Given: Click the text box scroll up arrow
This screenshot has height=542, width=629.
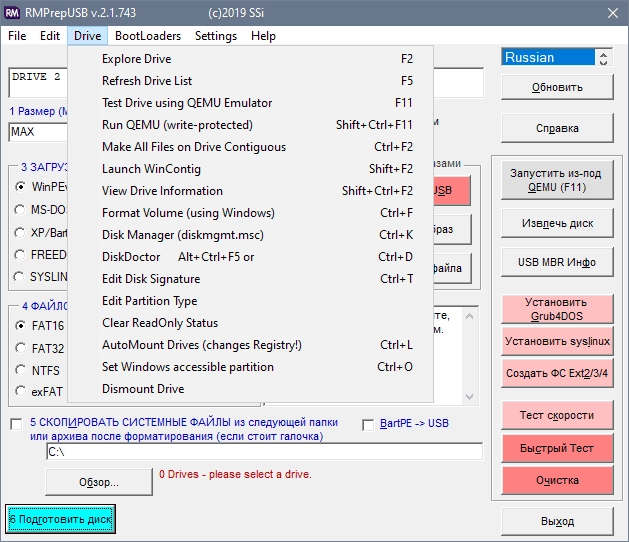Looking at the screenshot, I should (x=470, y=317).
